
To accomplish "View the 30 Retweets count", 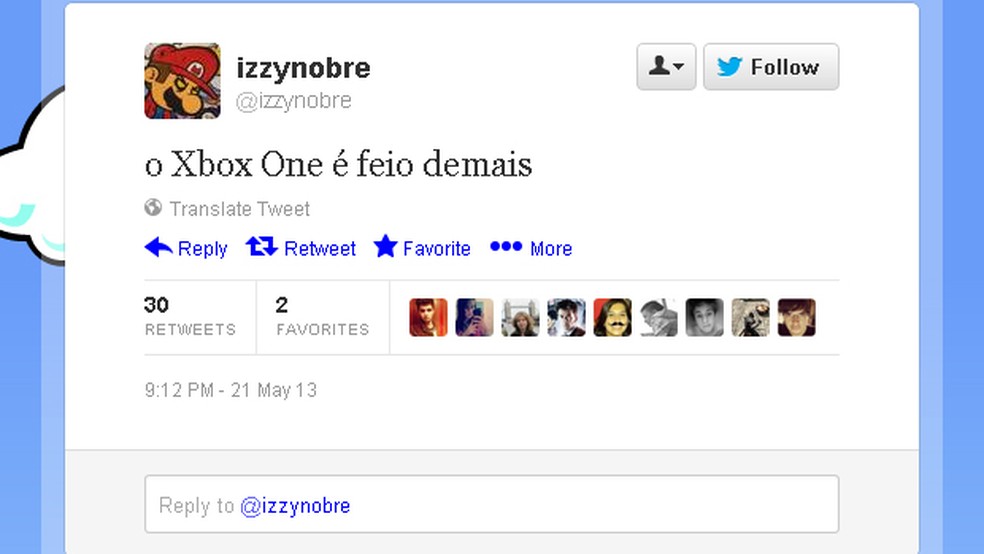I will click(190, 317).
